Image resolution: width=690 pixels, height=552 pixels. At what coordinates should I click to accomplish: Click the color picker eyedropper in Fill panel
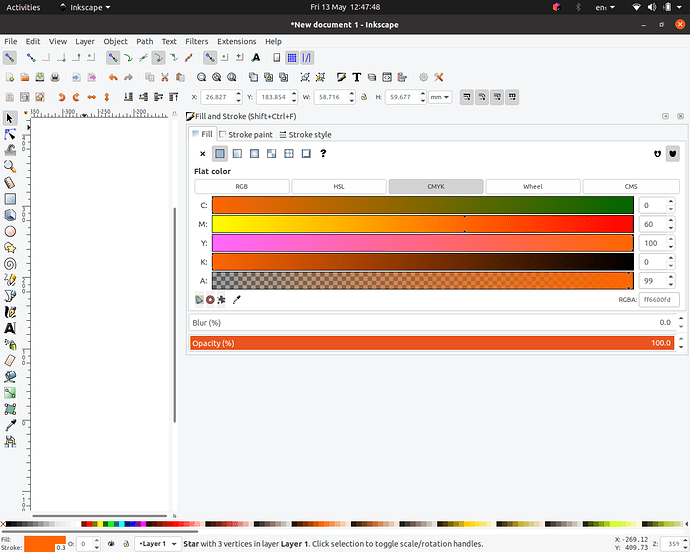pyautogui.click(x=237, y=299)
